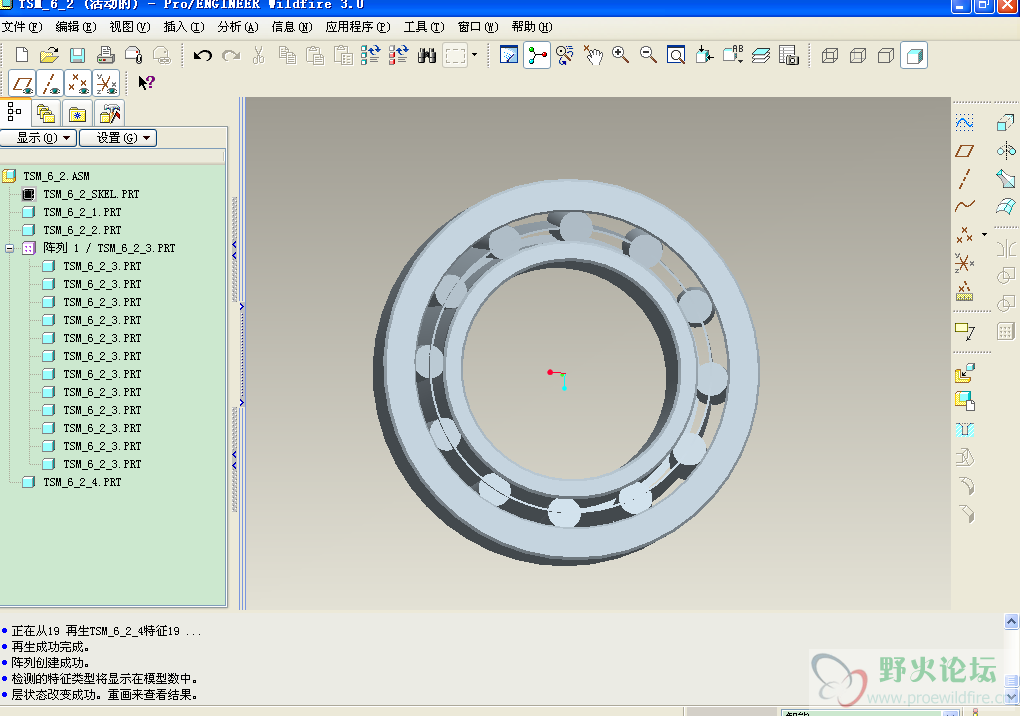1020x716 pixels.
Task: Open an existing file via the folder icon
Action: click(x=49, y=55)
